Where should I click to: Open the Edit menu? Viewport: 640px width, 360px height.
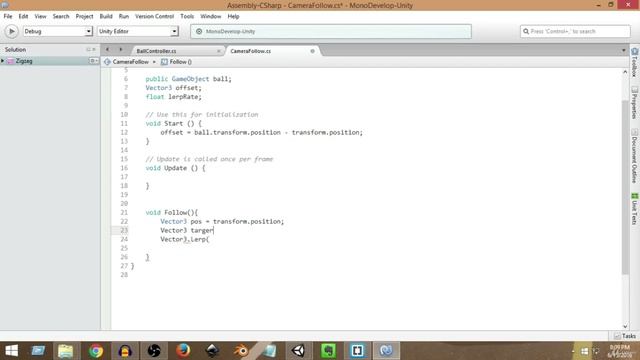coord(23,16)
